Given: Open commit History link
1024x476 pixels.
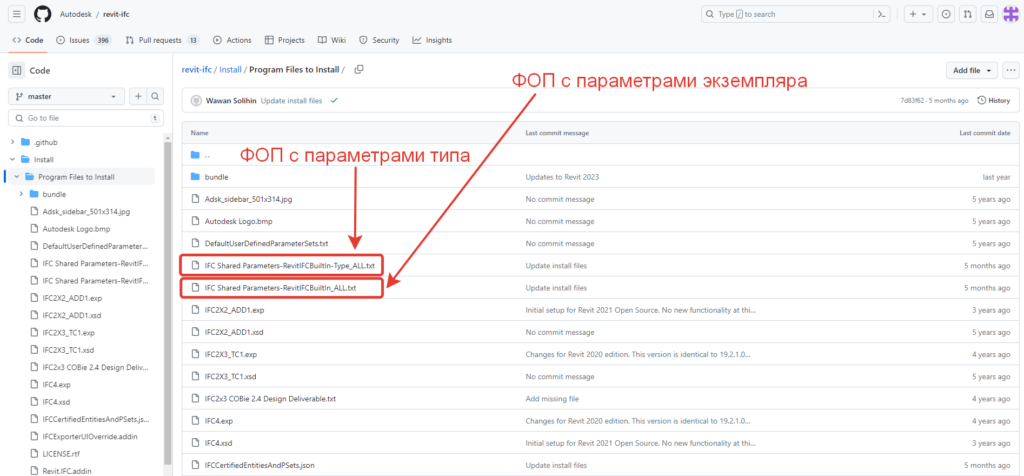Looking at the screenshot, I should (993, 101).
